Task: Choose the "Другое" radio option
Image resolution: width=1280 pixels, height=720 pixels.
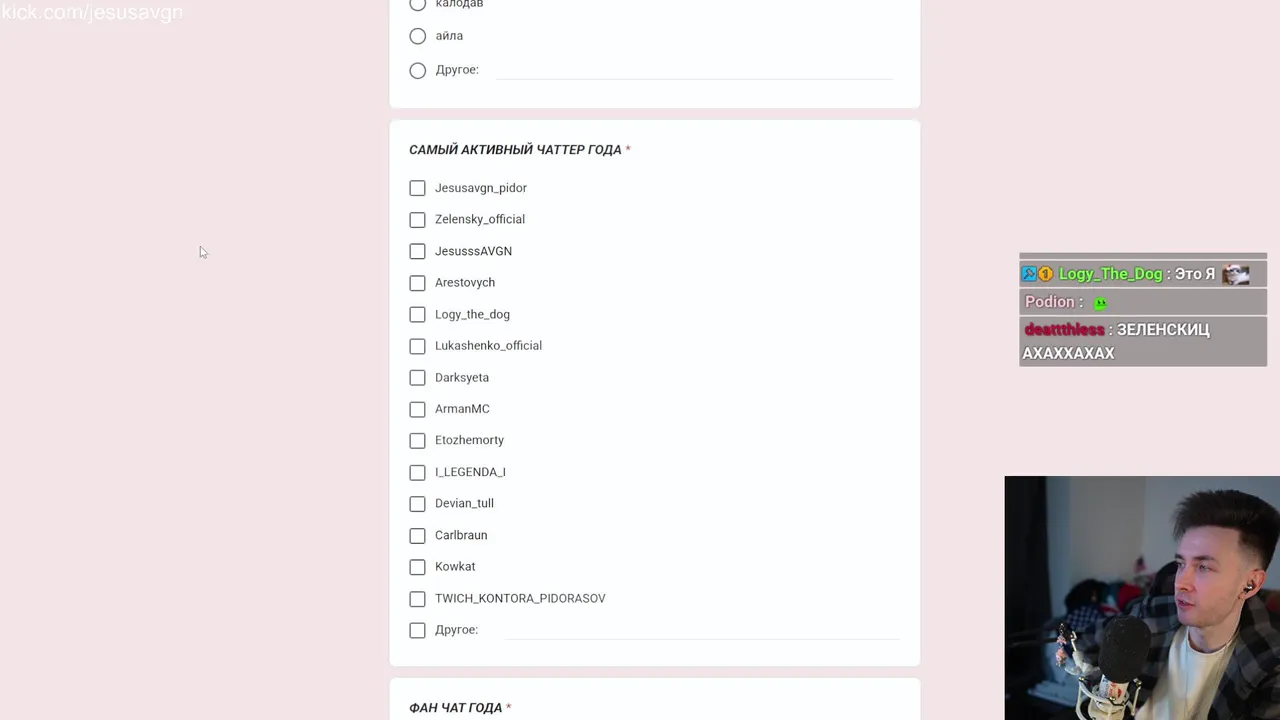Action: pyautogui.click(x=418, y=70)
